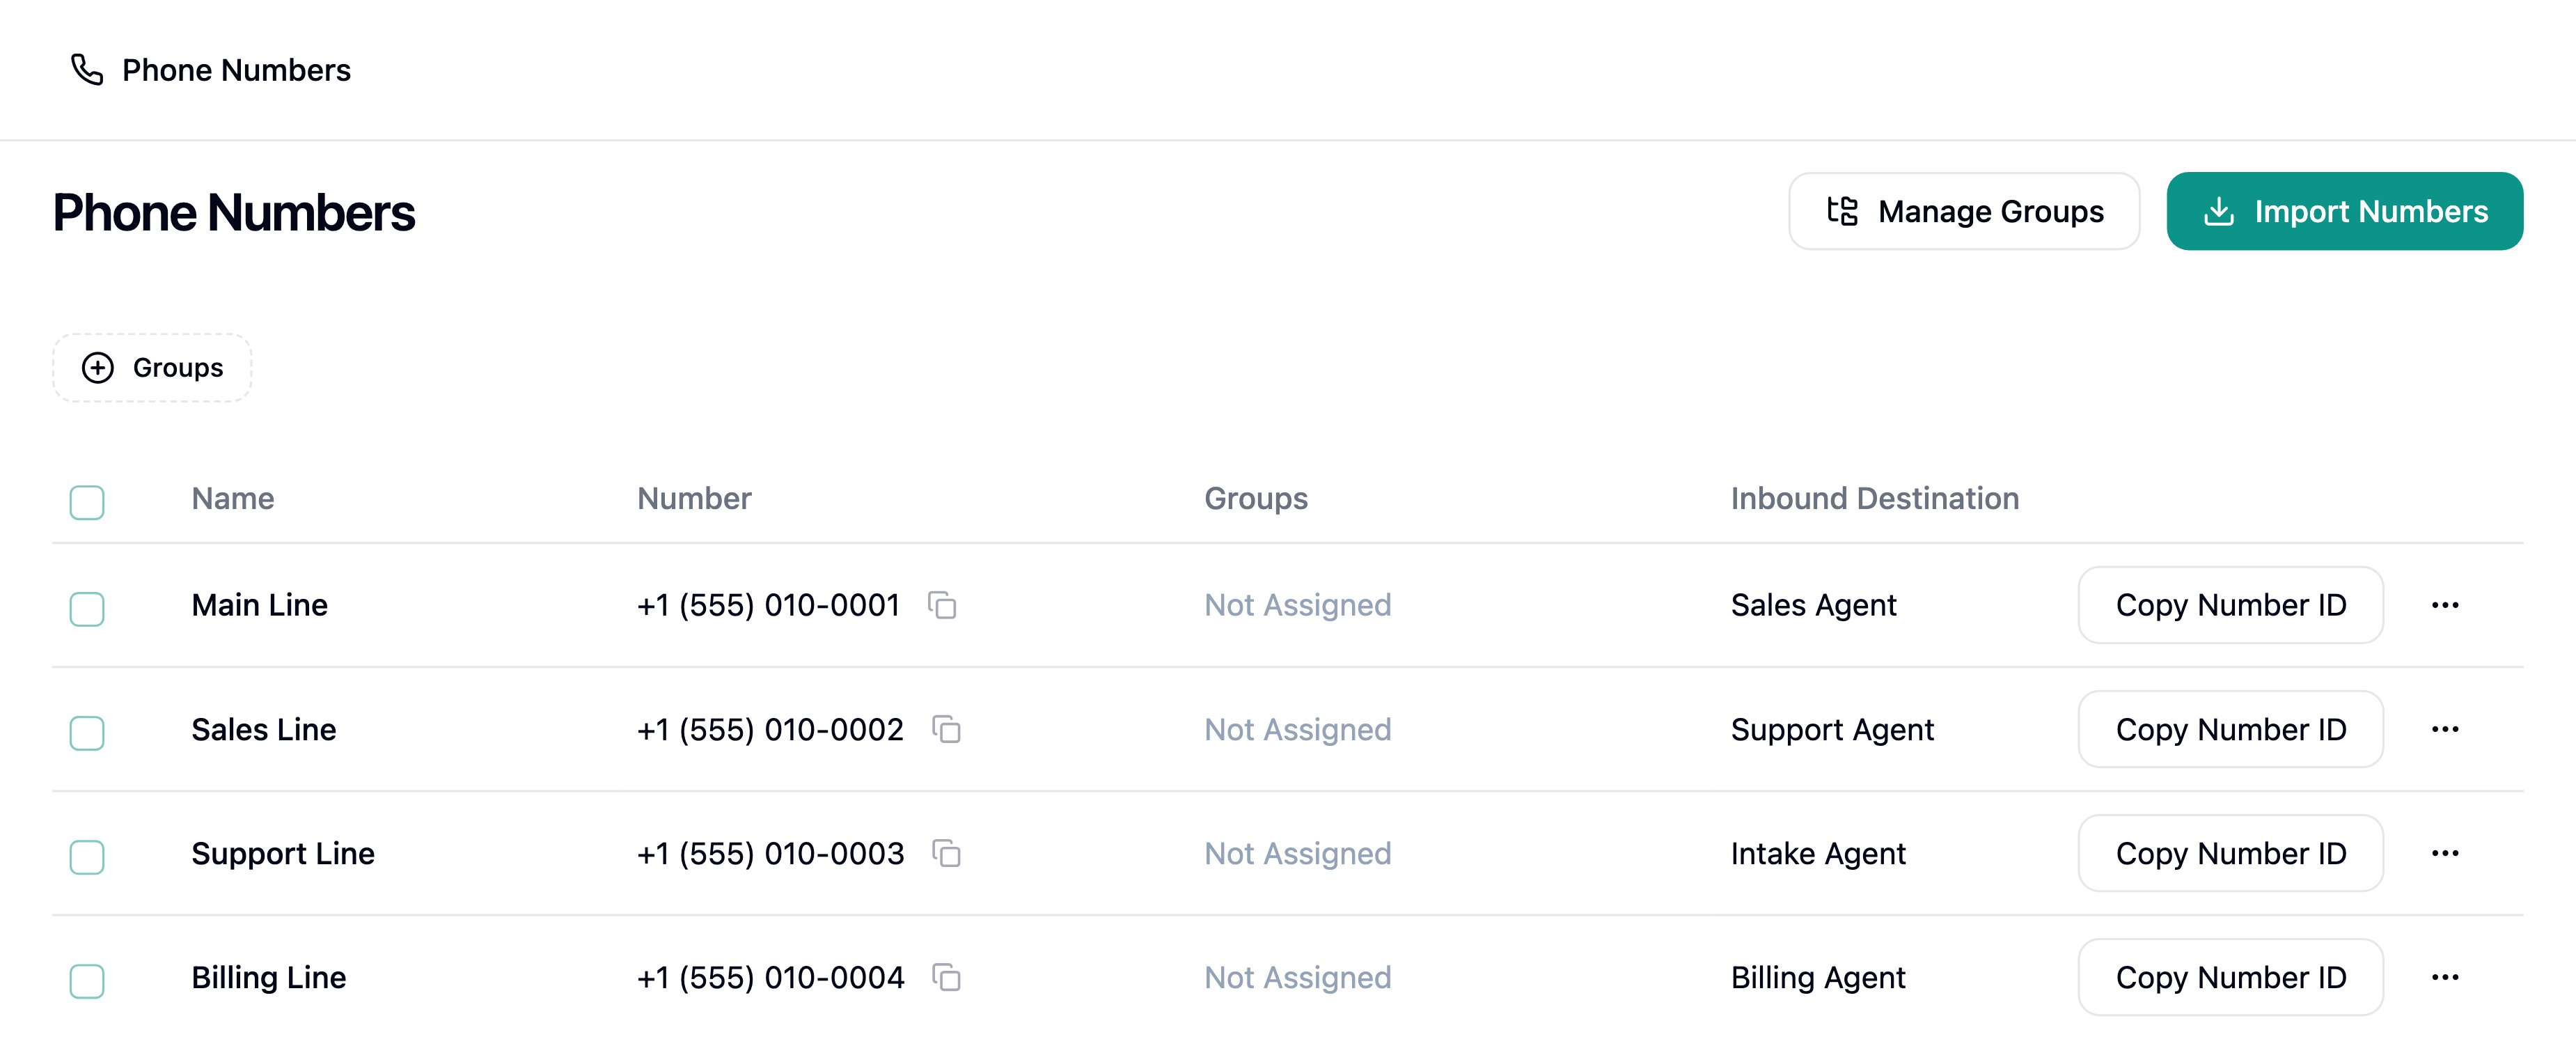2576x1062 pixels.
Task: Copy Number ID for Billing Line
Action: coord(2230,977)
